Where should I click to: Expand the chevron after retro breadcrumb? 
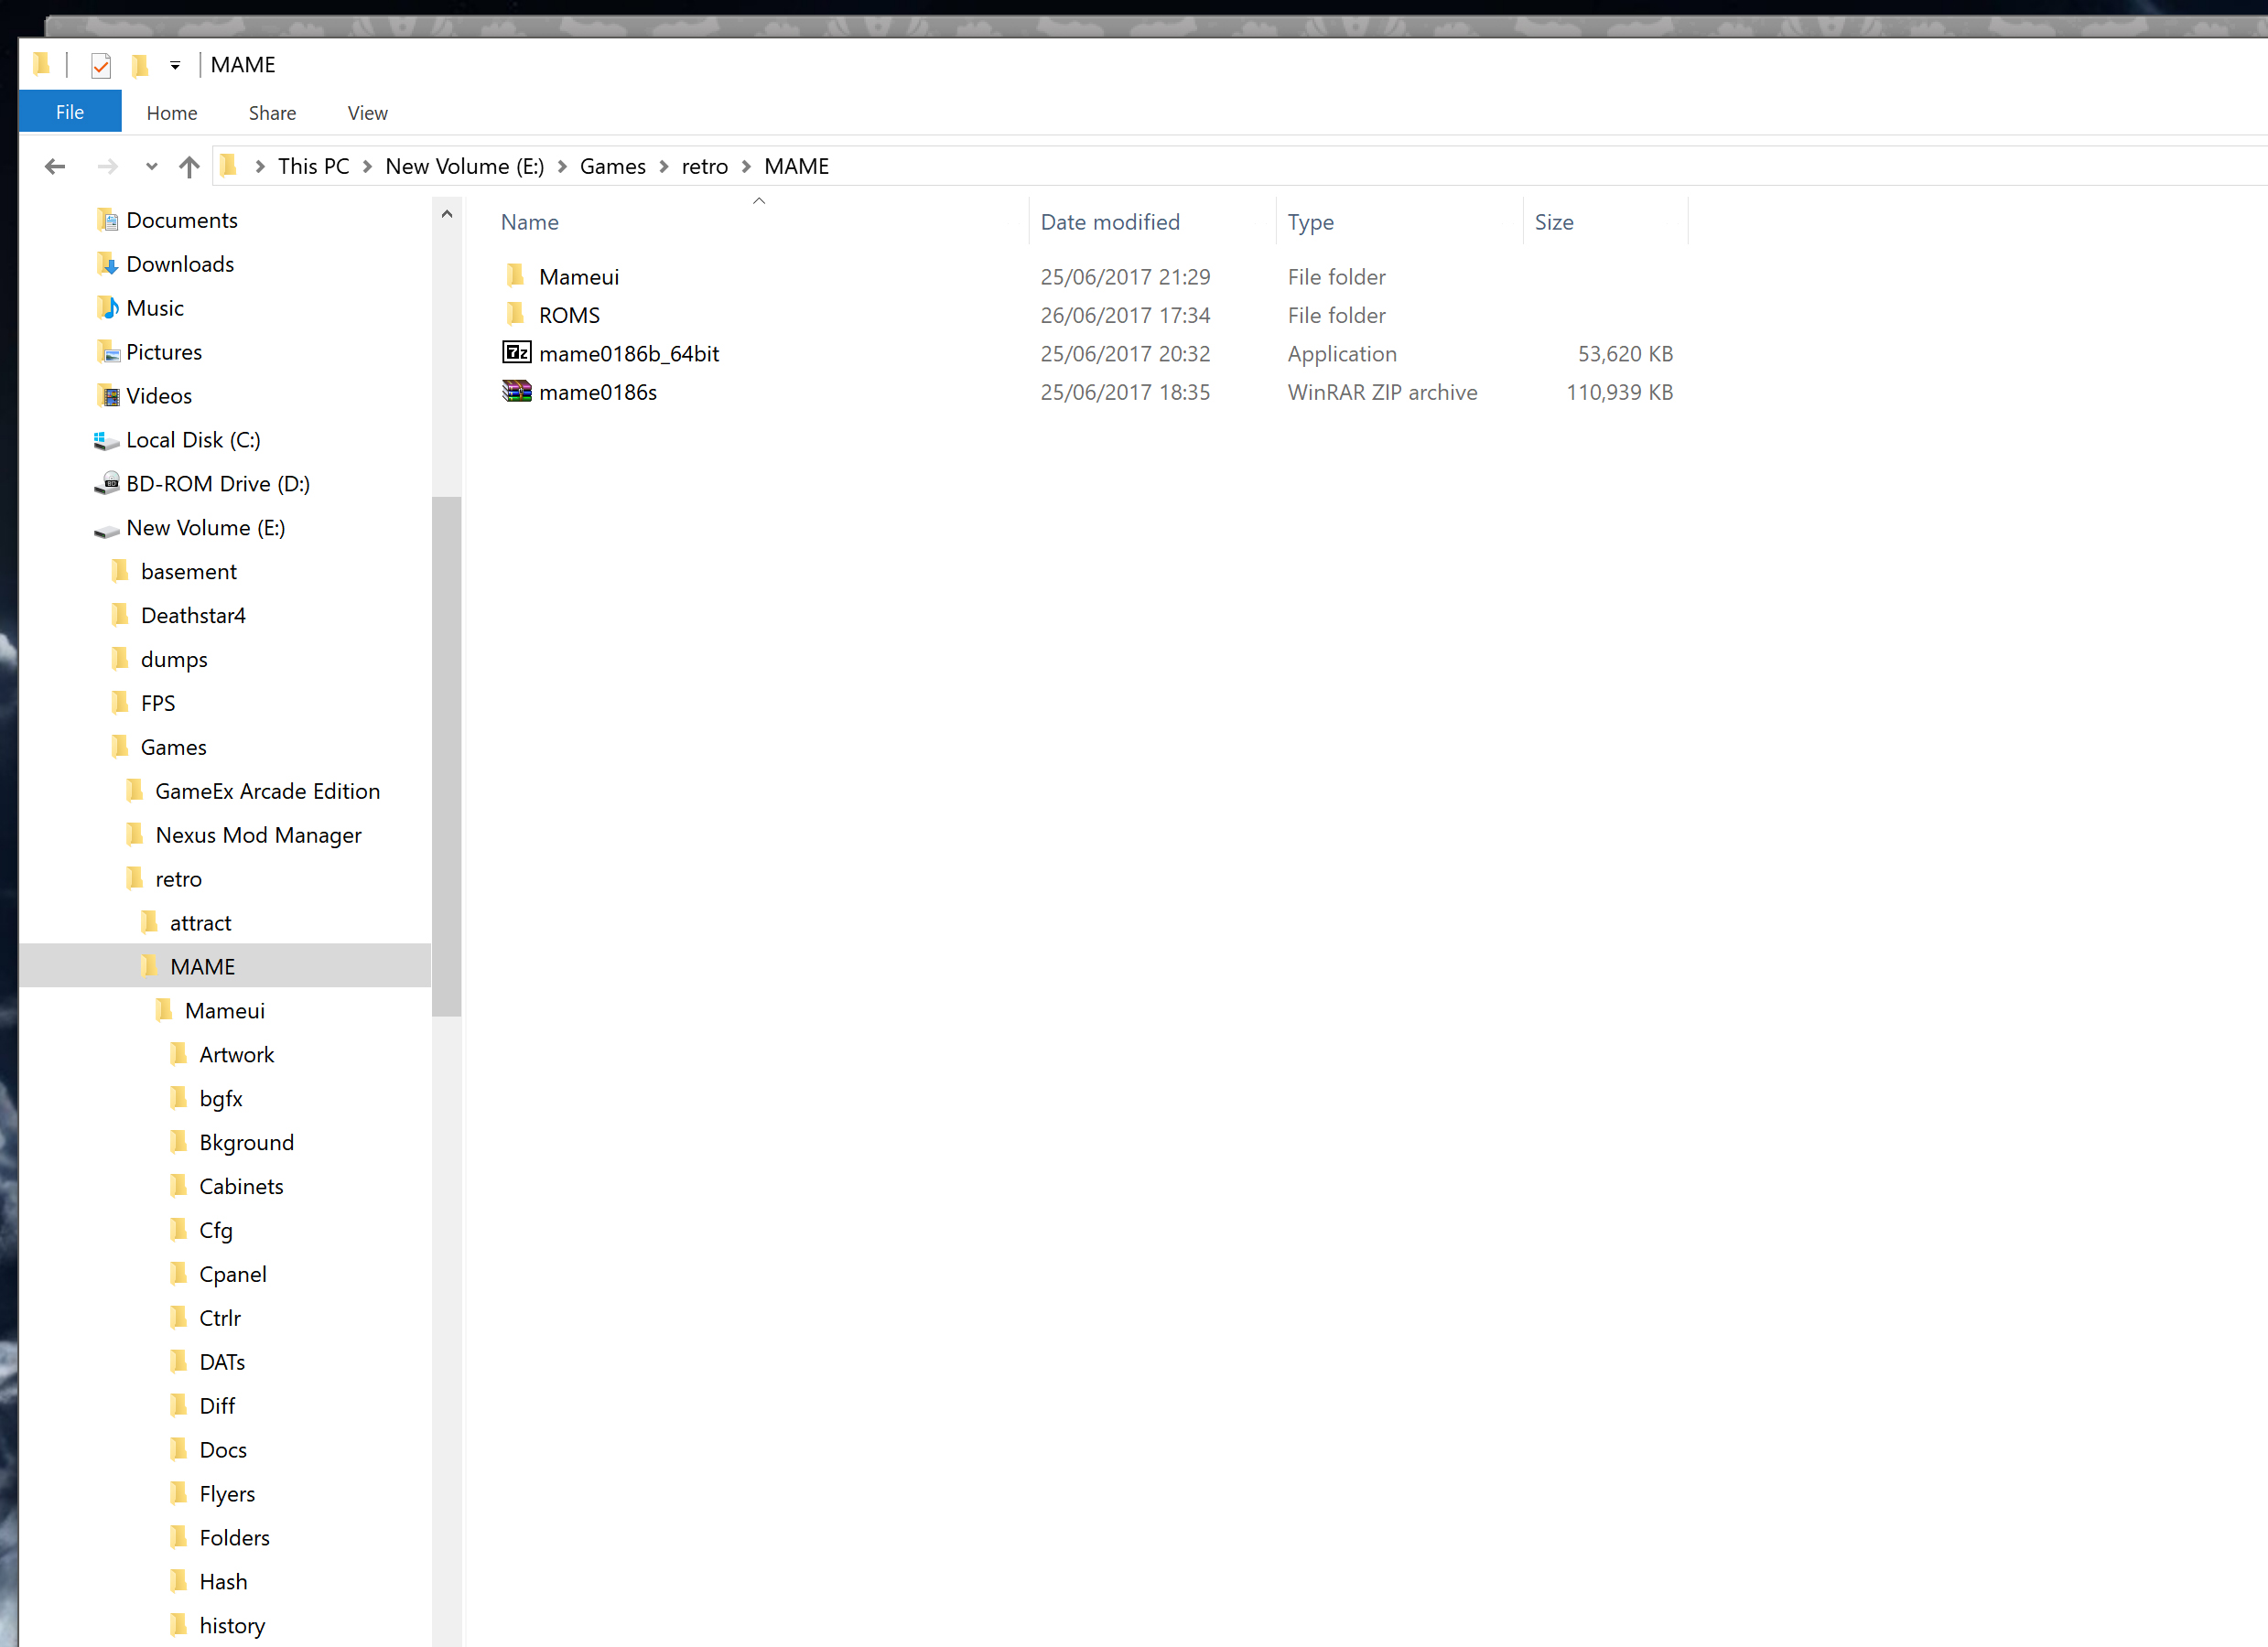tap(746, 167)
